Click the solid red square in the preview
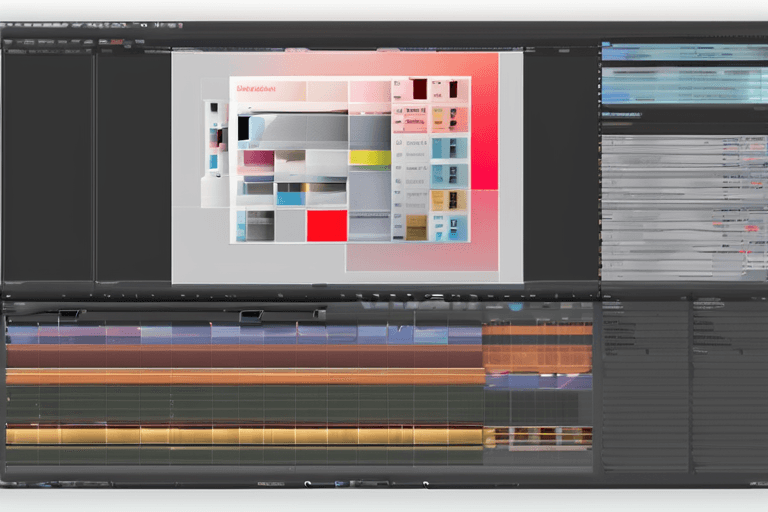Viewport: 768px width, 512px height. 326,225
